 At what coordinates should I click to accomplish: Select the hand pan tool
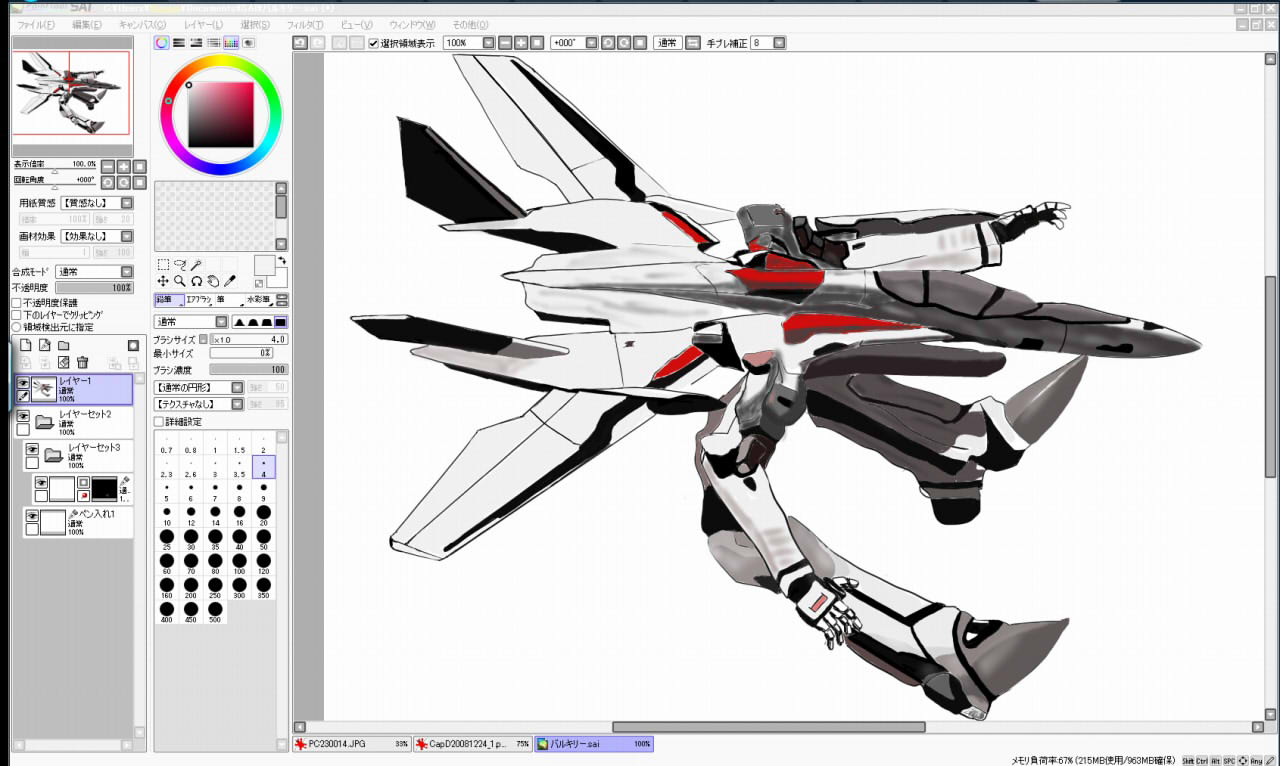pos(213,282)
